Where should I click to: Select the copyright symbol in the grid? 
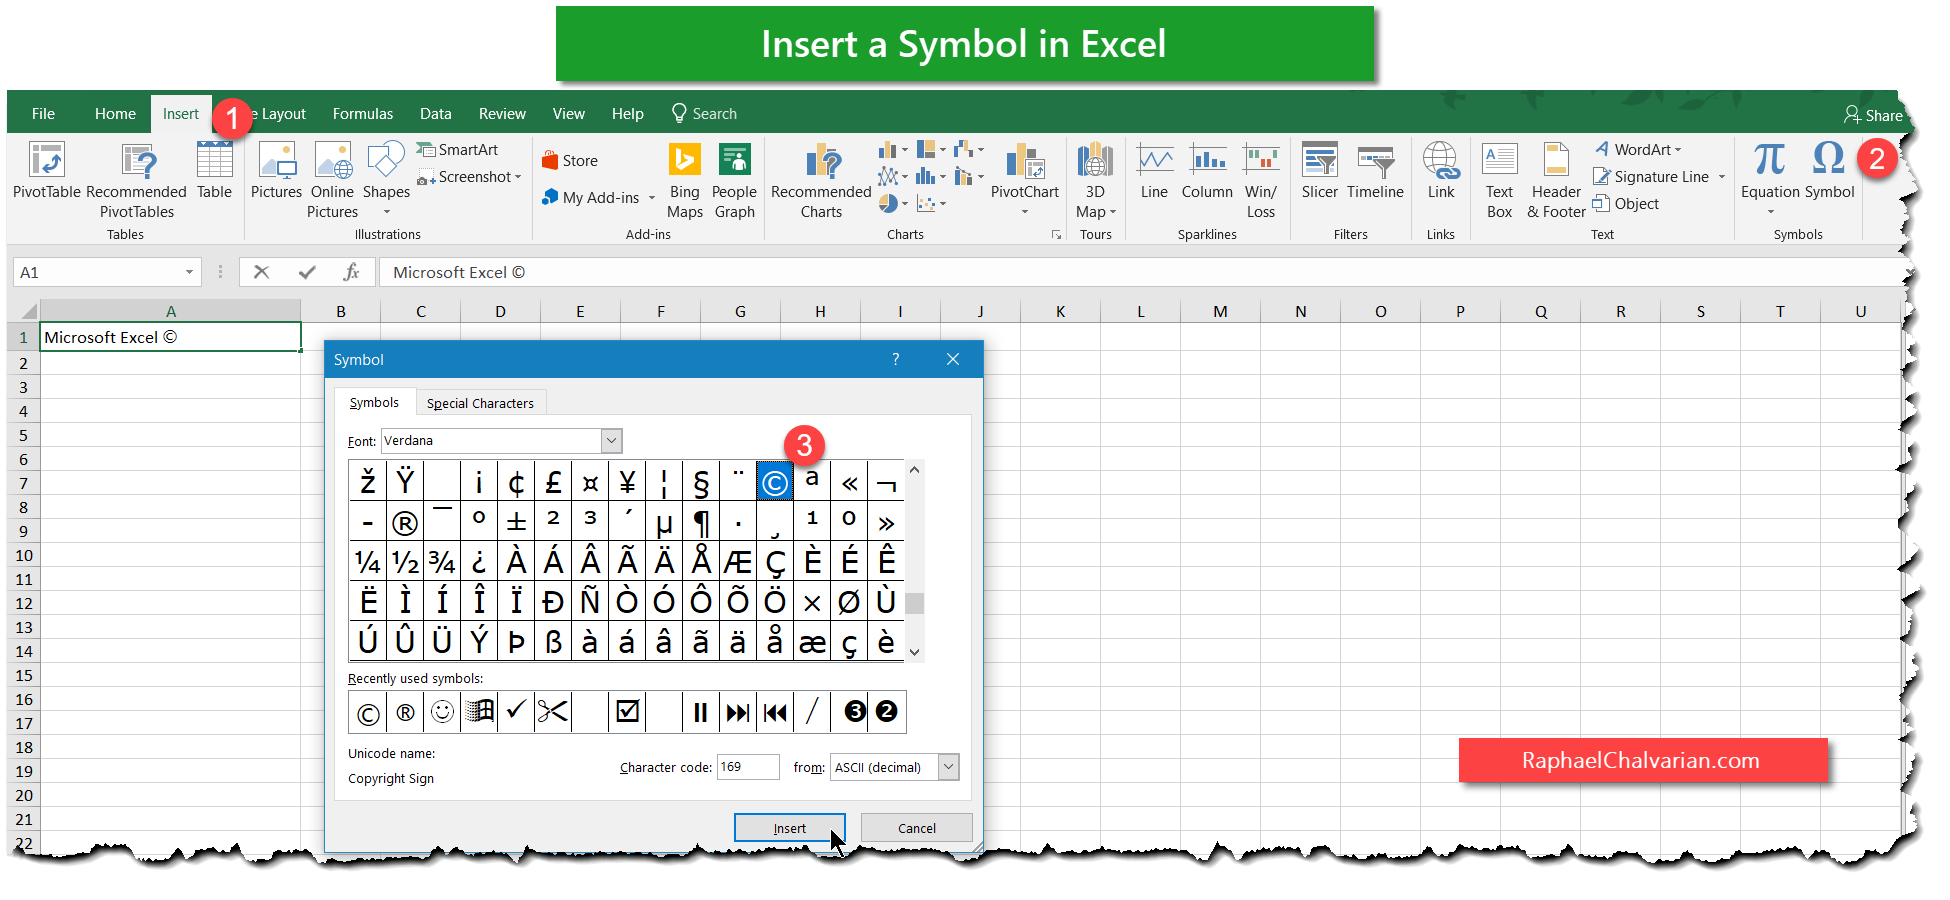[x=775, y=482]
